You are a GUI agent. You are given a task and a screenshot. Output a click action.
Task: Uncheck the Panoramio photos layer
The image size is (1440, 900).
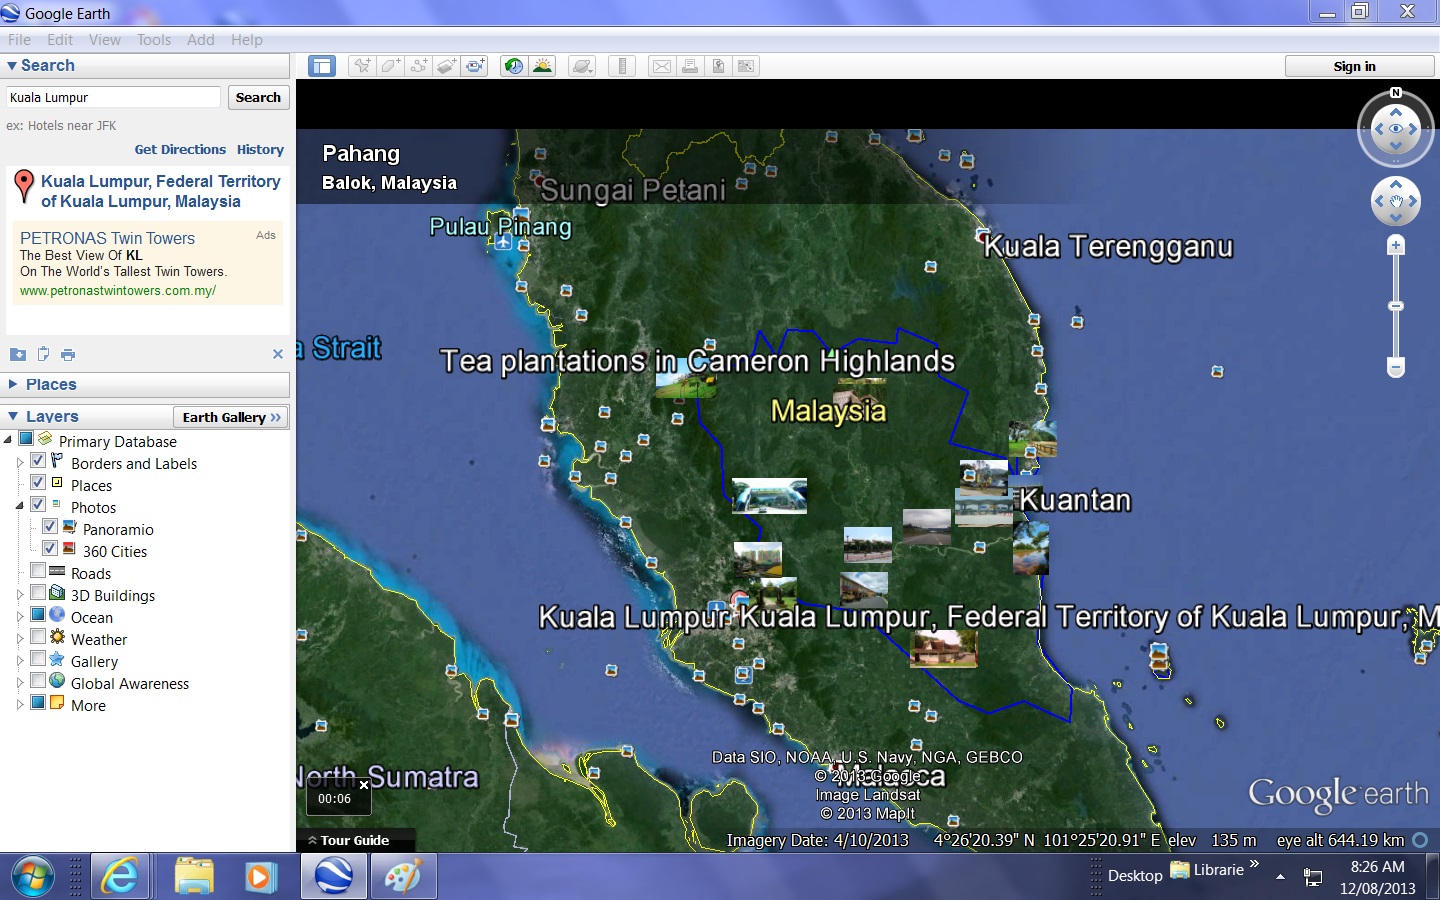(x=49, y=527)
